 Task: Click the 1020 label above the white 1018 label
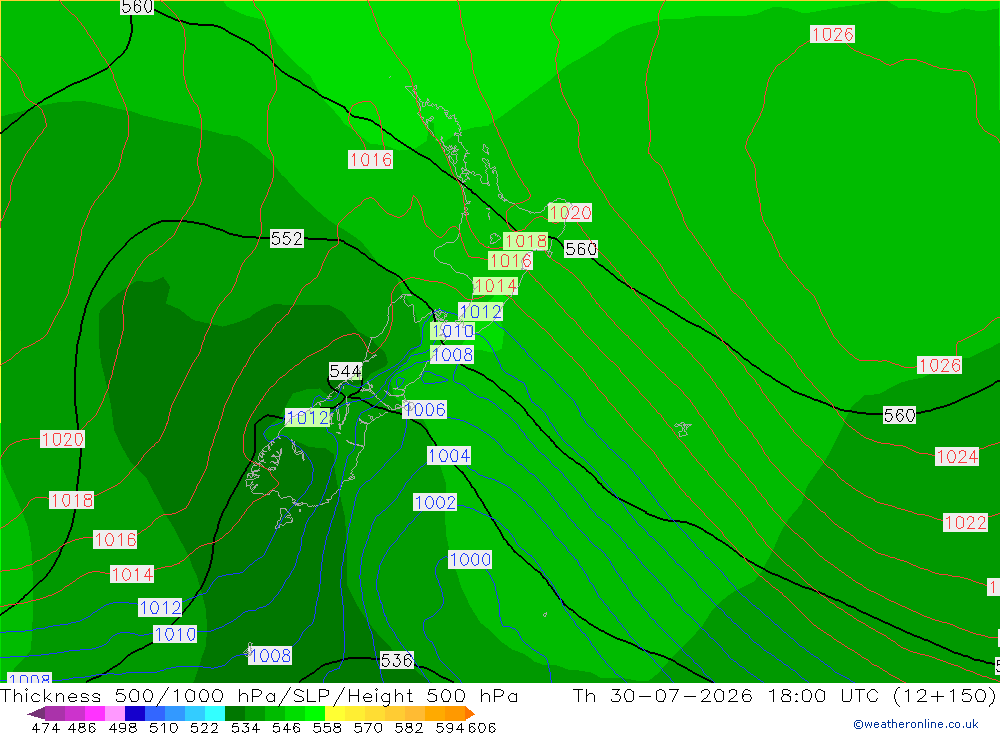[x=62, y=440]
